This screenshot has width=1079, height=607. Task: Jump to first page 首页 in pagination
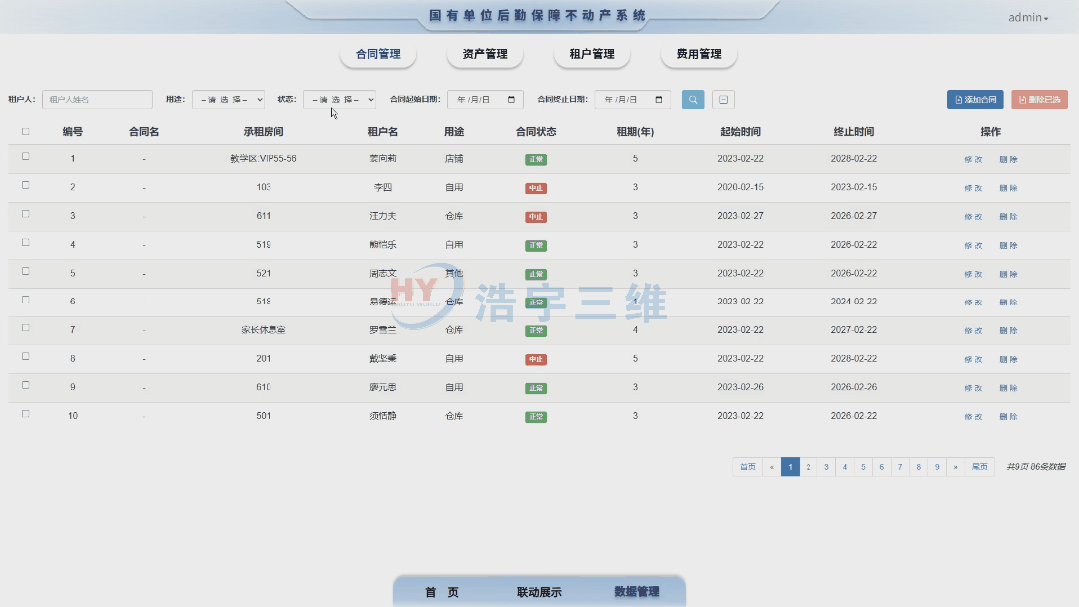747,467
